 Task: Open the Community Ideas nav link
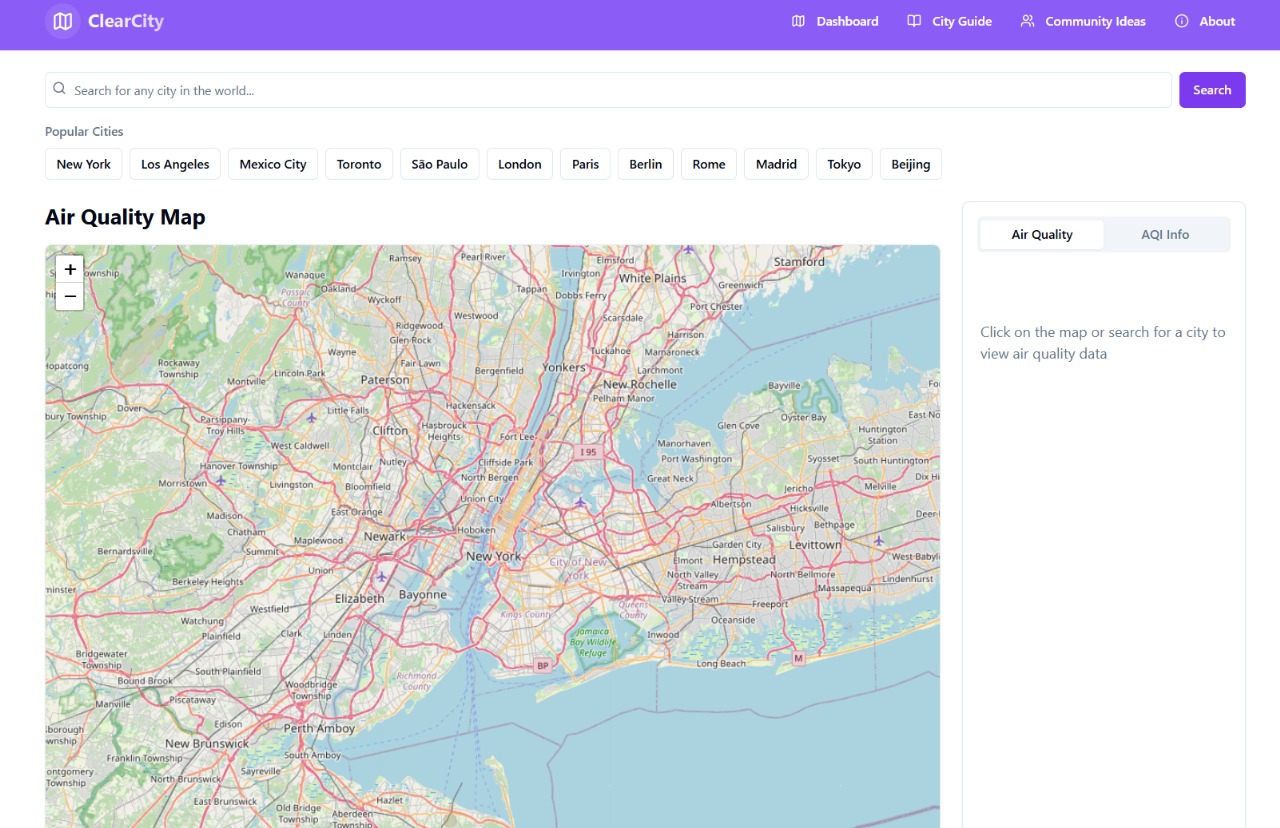(x=1095, y=21)
